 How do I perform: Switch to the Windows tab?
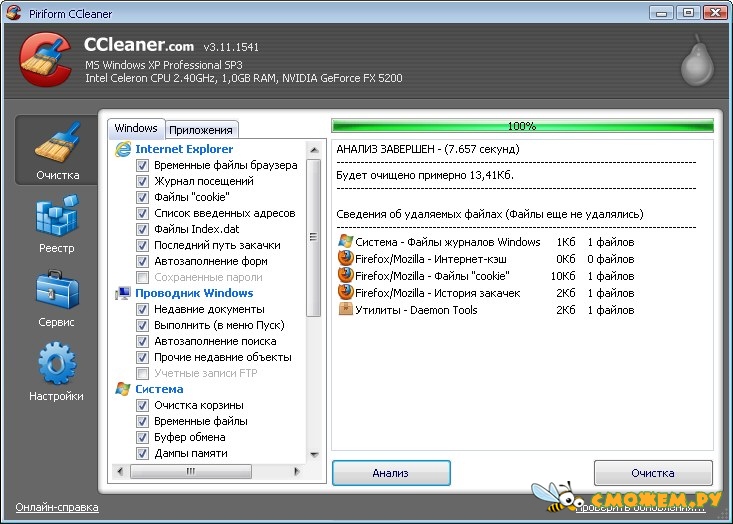coord(136,129)
